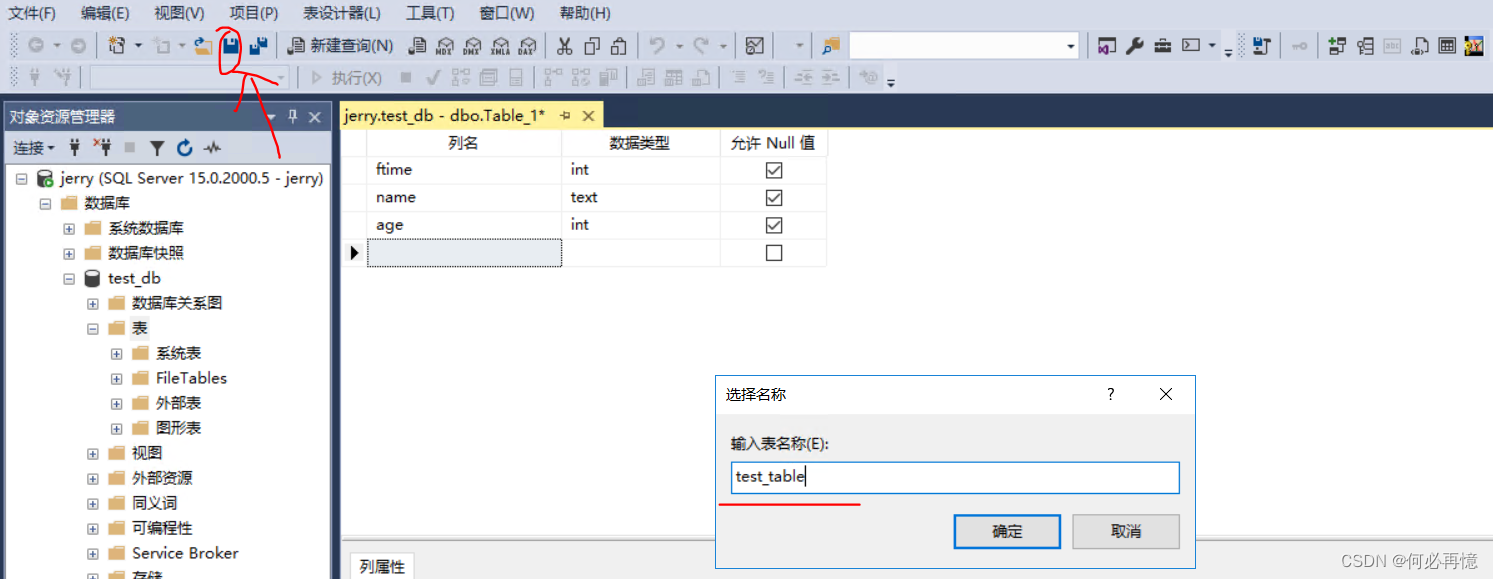The image size is (1493, 579).
Task: Click the database engine query icon
Action: click(418, 45)
